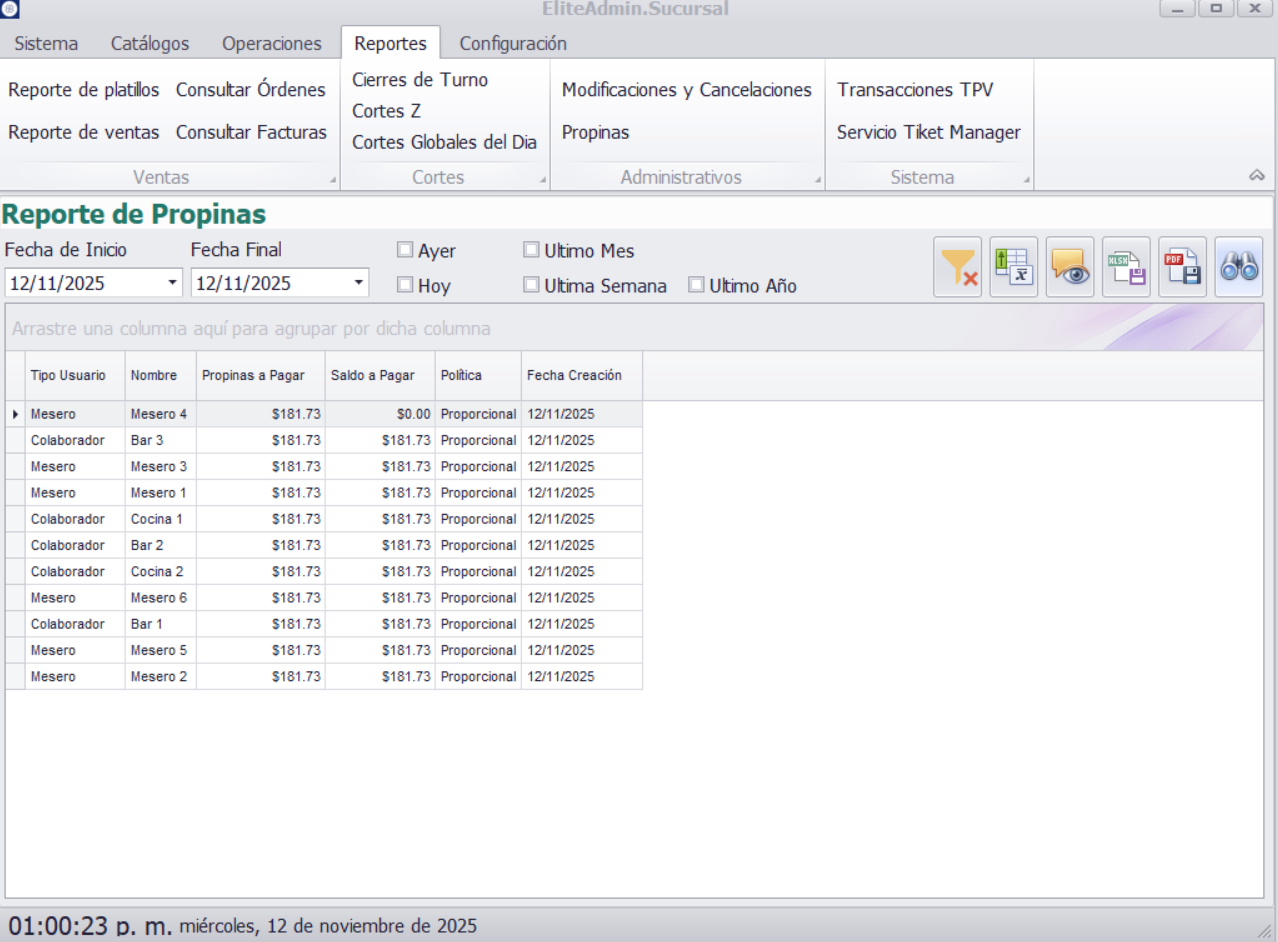Expand the Fecha Final date picker

tap(358, 283)
